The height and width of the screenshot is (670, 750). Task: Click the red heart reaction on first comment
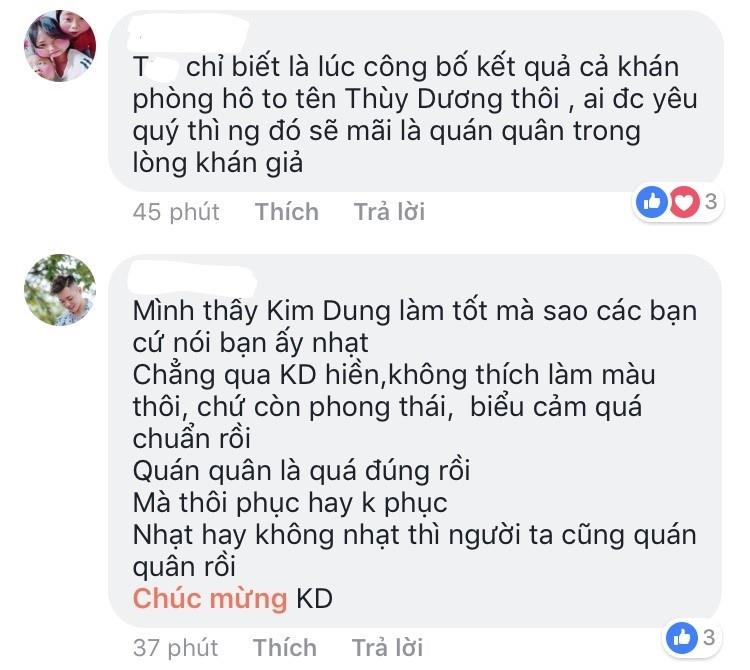pos(684,202)
